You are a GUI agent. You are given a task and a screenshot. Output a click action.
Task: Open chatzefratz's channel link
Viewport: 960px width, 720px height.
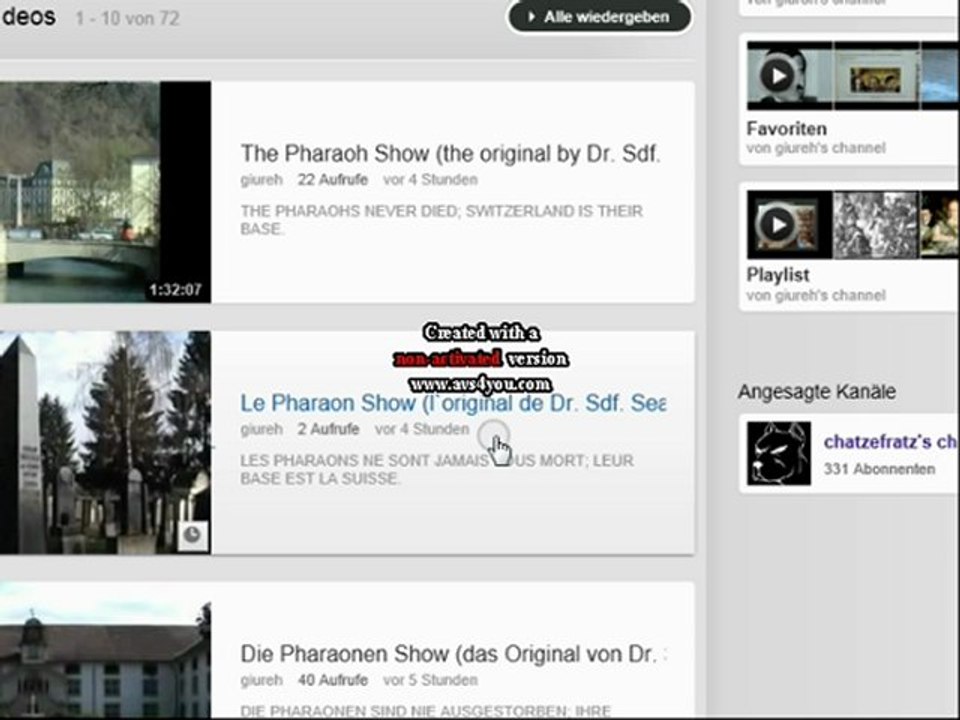point(891,441)
